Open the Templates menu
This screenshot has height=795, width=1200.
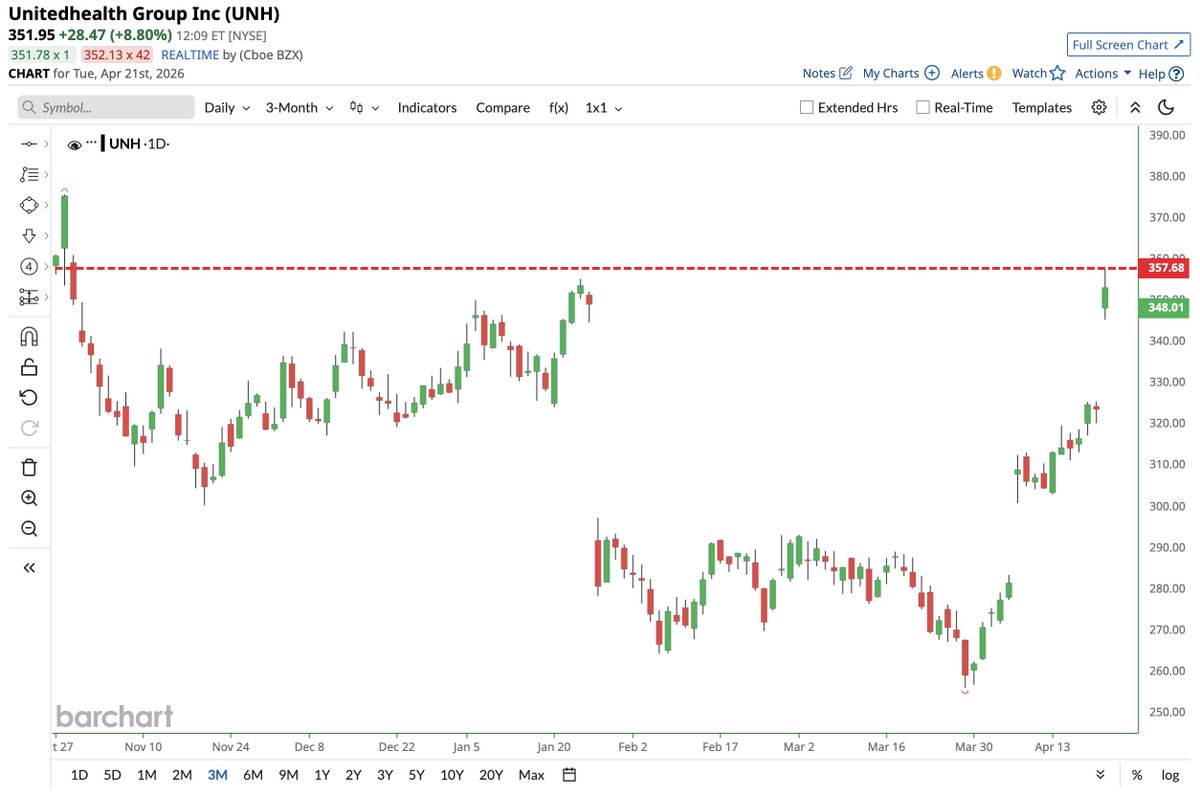tap(1041, 107)
